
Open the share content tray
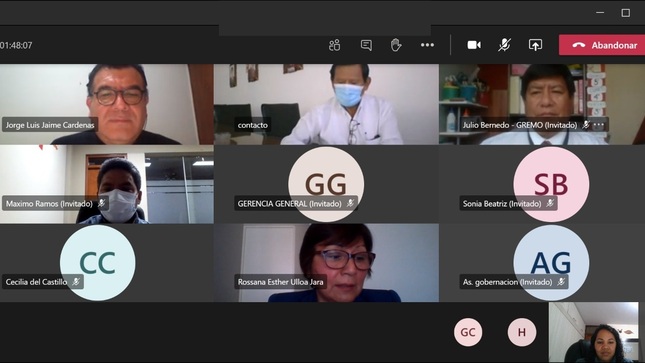tap(535, 45)
